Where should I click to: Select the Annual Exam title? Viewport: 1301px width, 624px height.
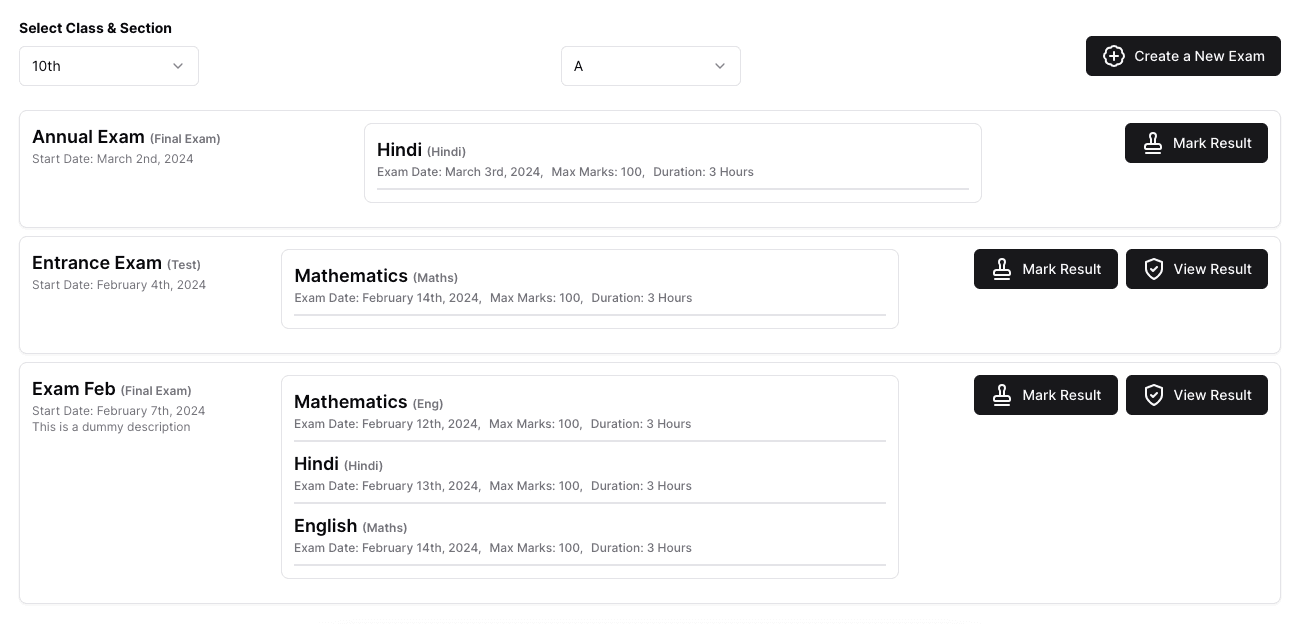(88, 137)
